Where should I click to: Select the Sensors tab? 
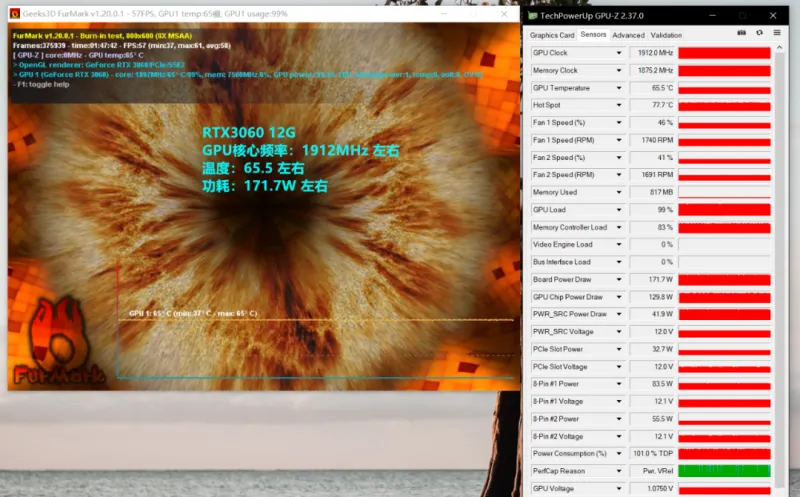pyautogui.click(x=593, y=34)
